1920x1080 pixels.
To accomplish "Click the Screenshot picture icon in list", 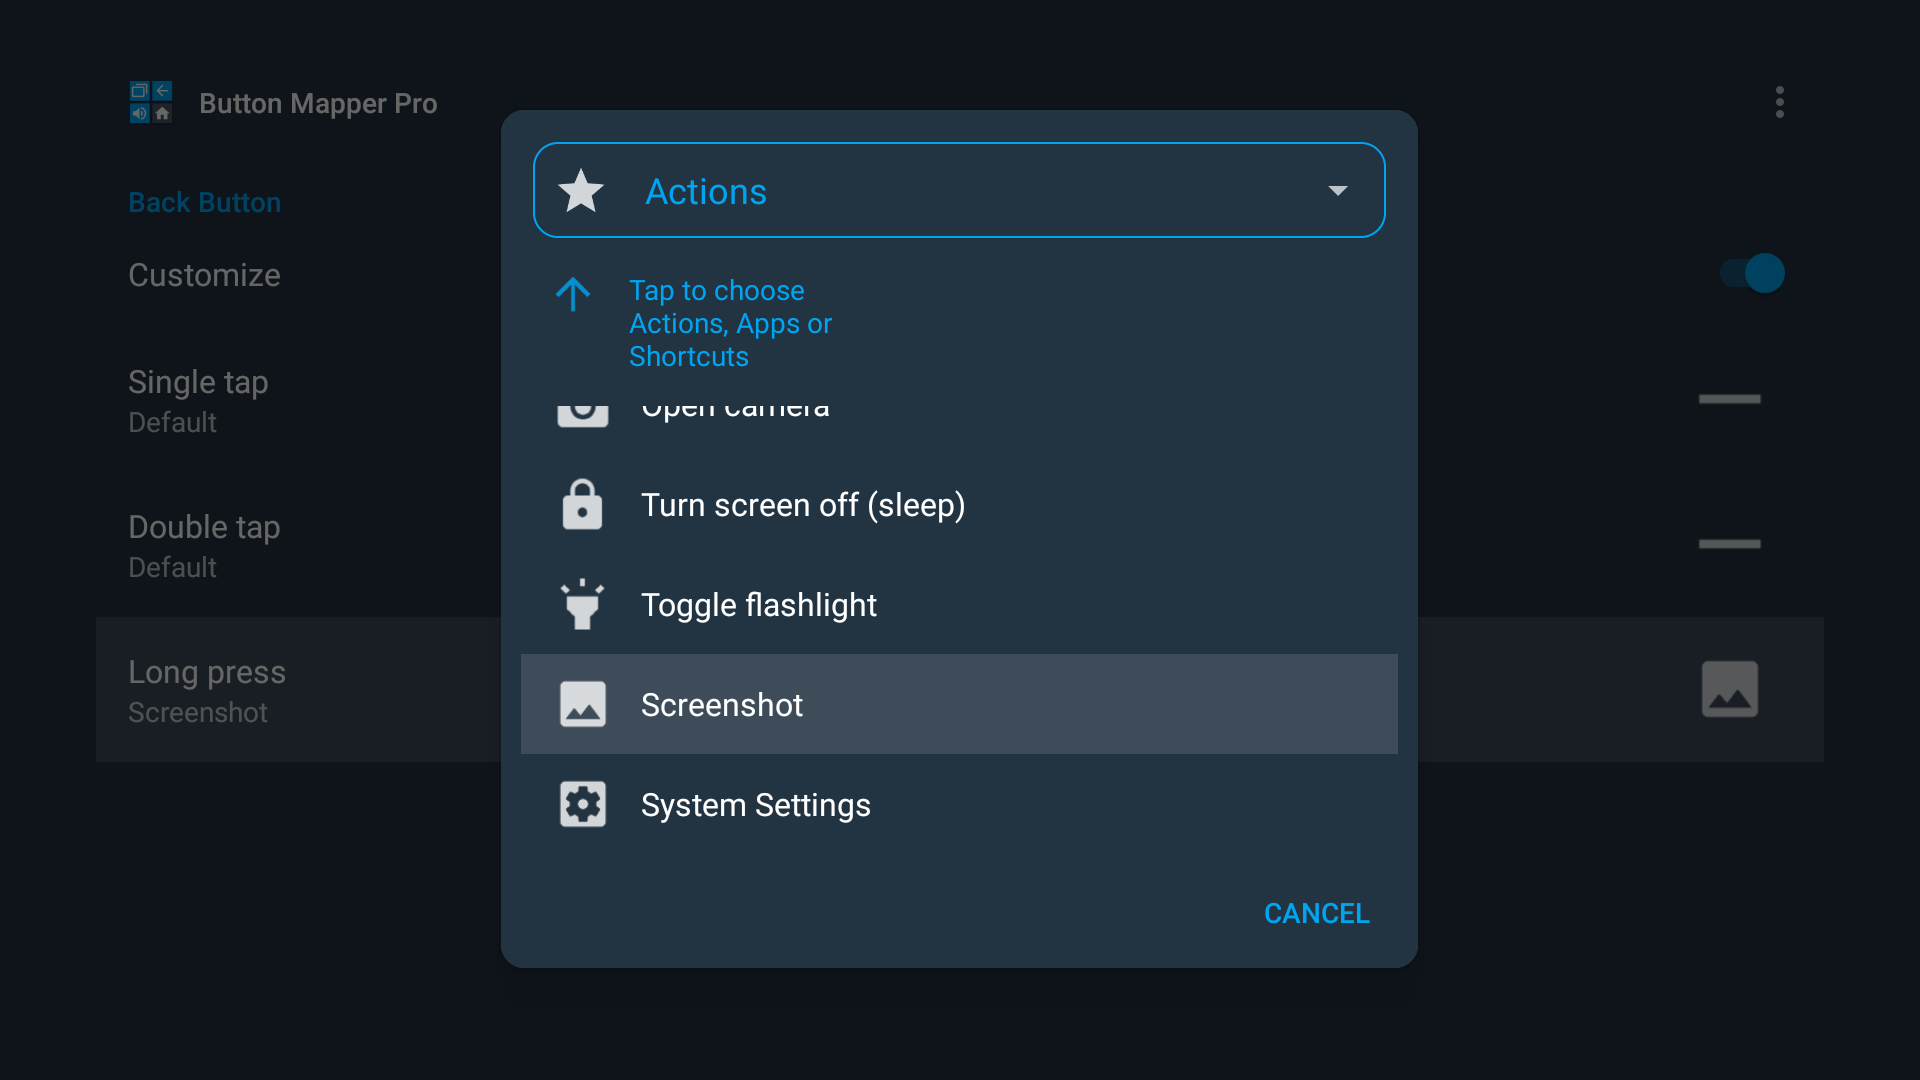I will point(582,705).
